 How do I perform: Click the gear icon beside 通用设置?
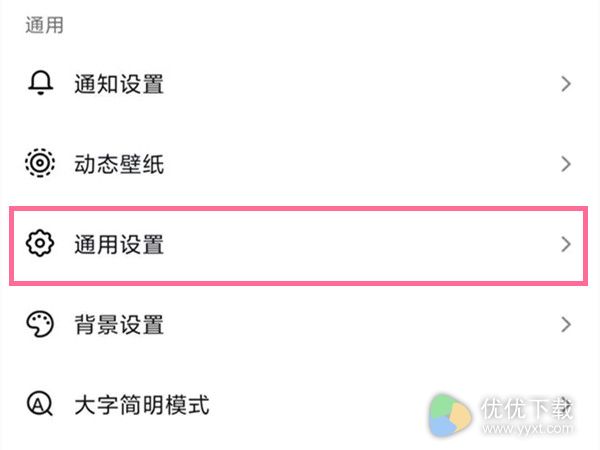[x=40, y=243]
